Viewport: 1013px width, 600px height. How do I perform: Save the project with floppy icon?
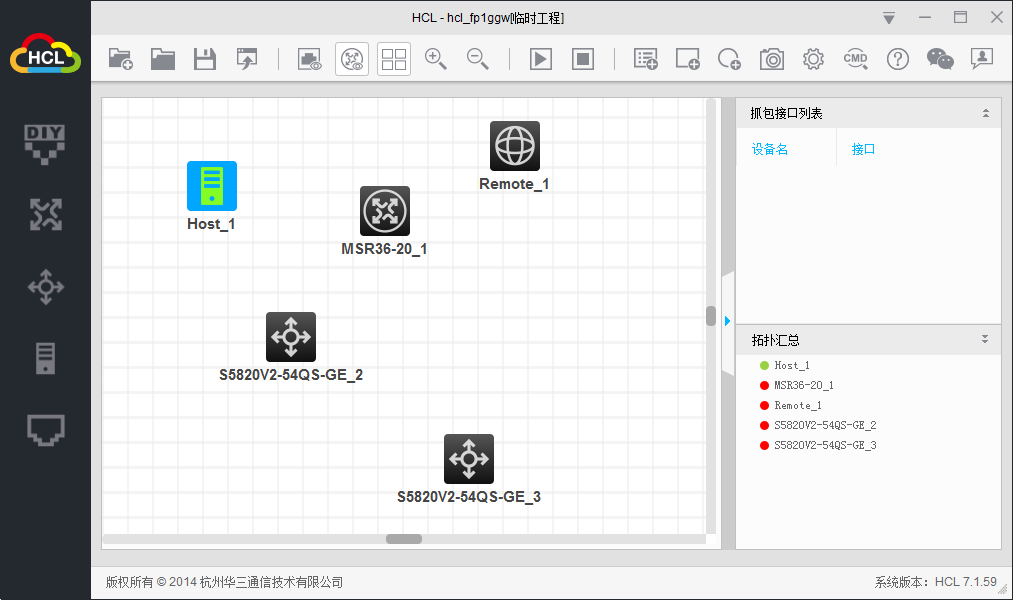tap(205, 59)
